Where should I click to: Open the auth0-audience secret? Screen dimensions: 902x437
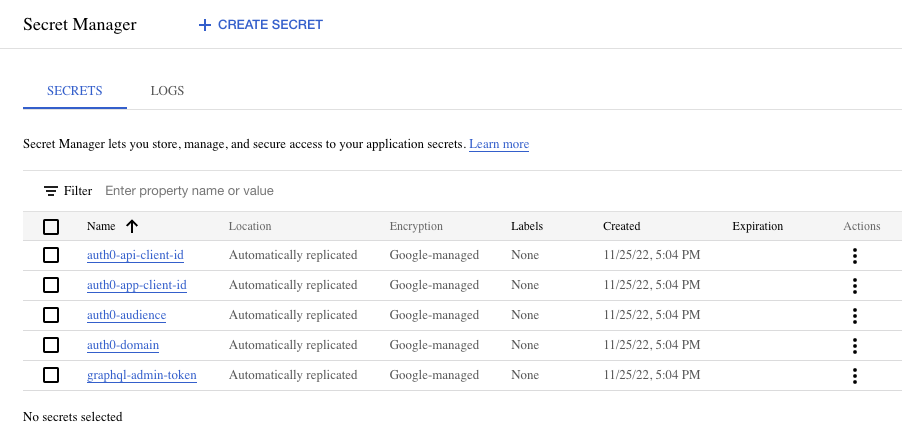(x=127, y=315)
